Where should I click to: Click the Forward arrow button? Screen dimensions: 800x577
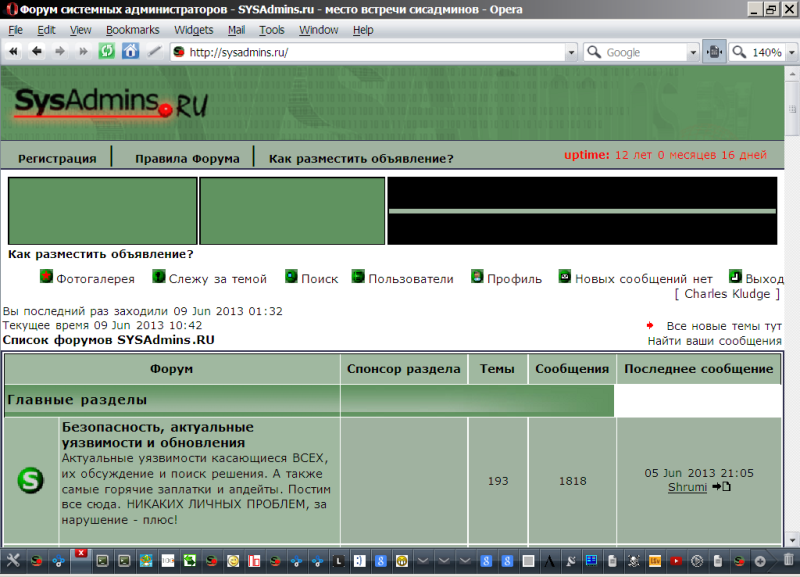click(x=60, y=52)
